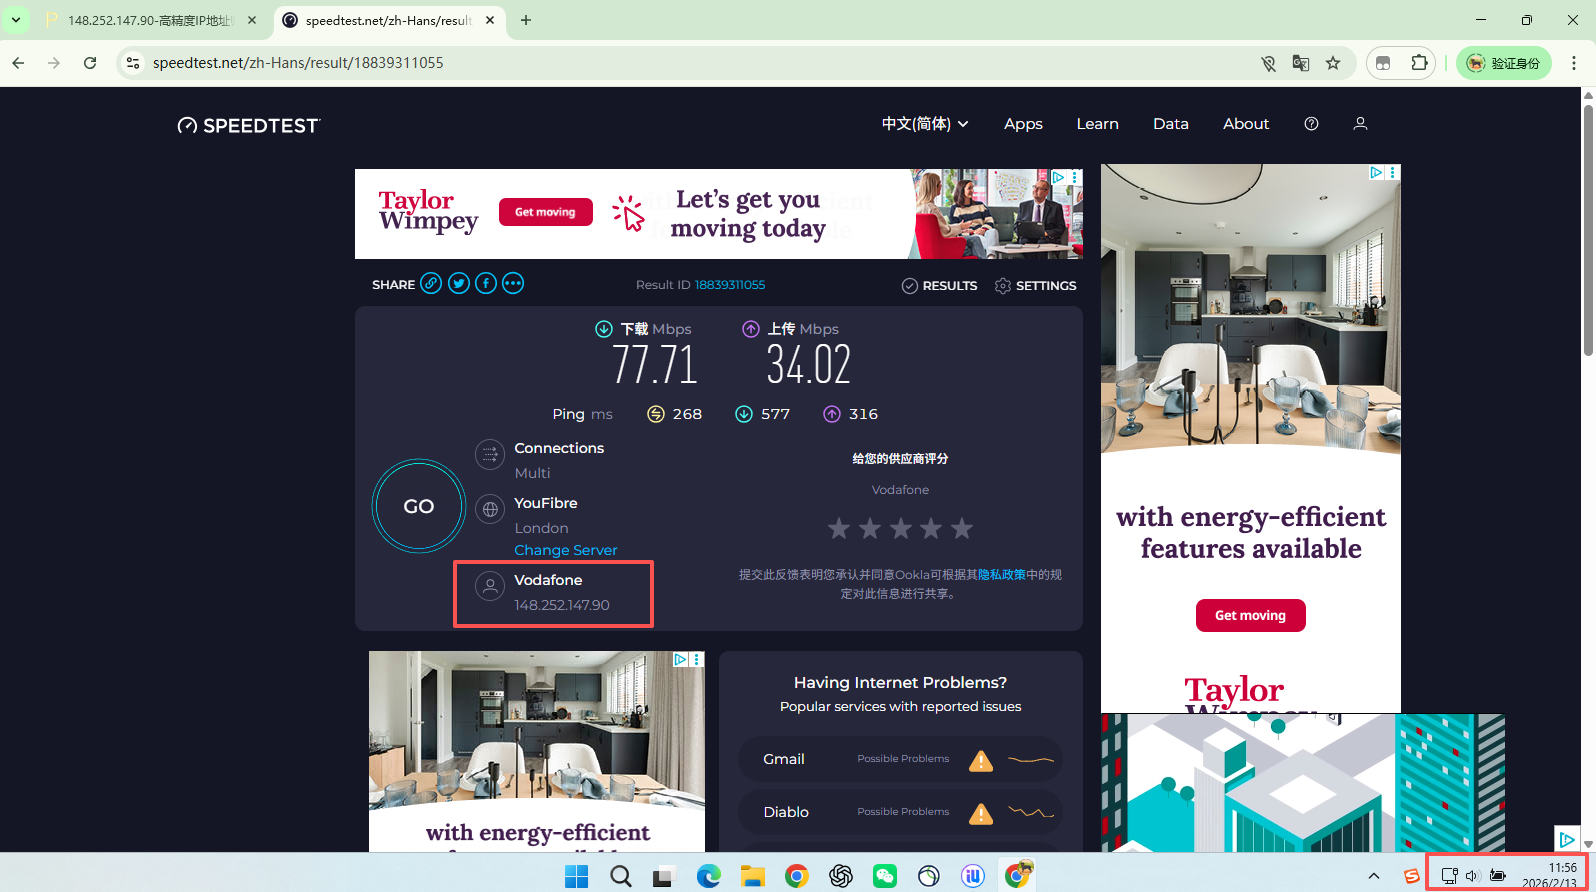Open the user account icon
Screen dimensions: 1596x892
pyautogui.click(x=1360, y=124)
